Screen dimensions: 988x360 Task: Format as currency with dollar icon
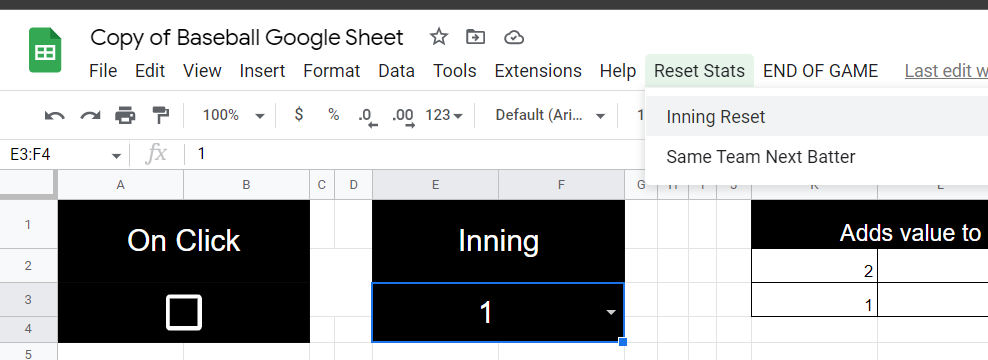point(299,115)
